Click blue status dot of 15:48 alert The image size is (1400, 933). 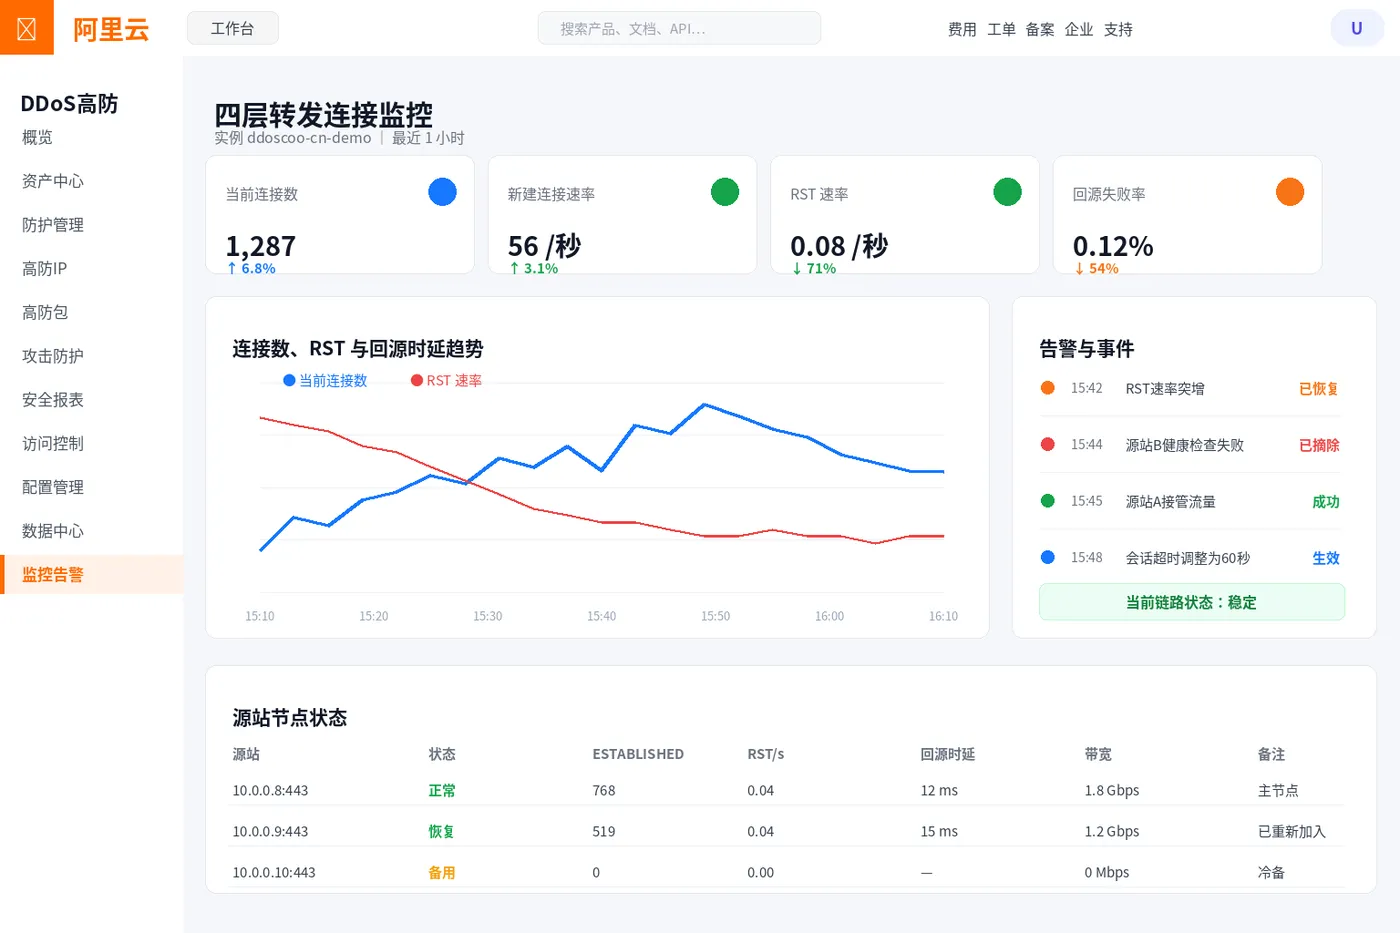click(x=1047, y=557)
